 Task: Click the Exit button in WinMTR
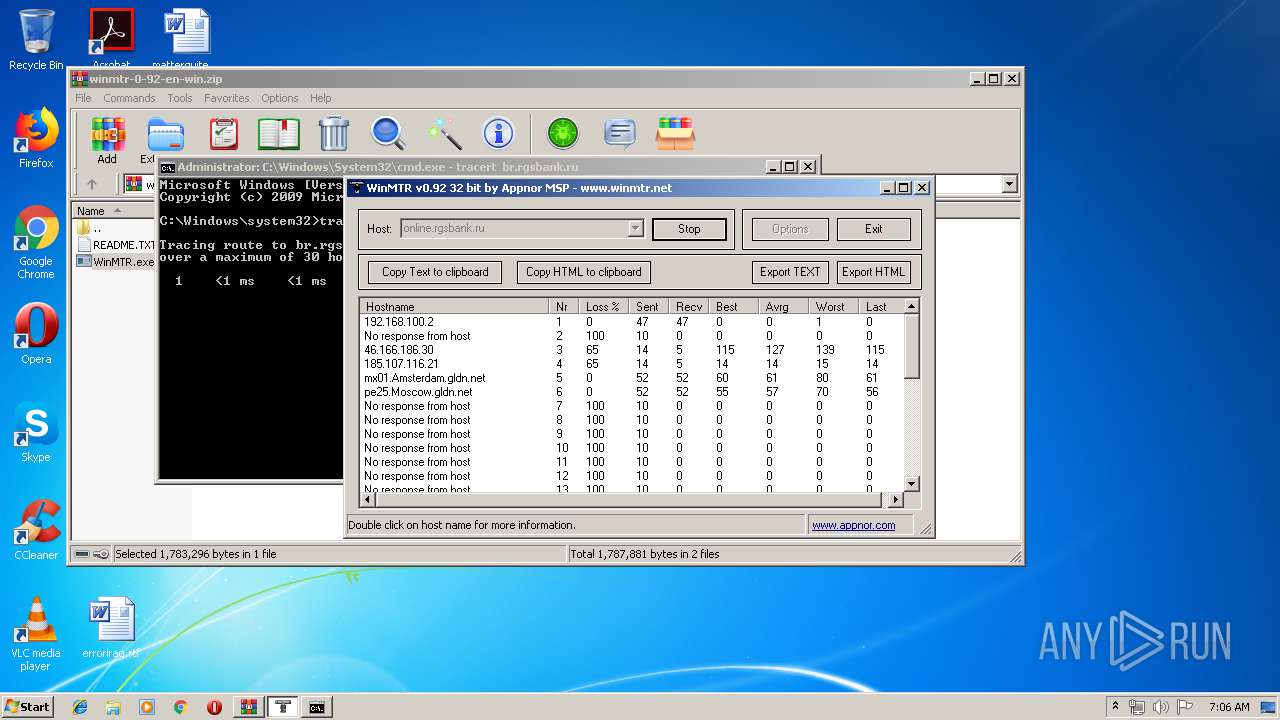[873, 229]
